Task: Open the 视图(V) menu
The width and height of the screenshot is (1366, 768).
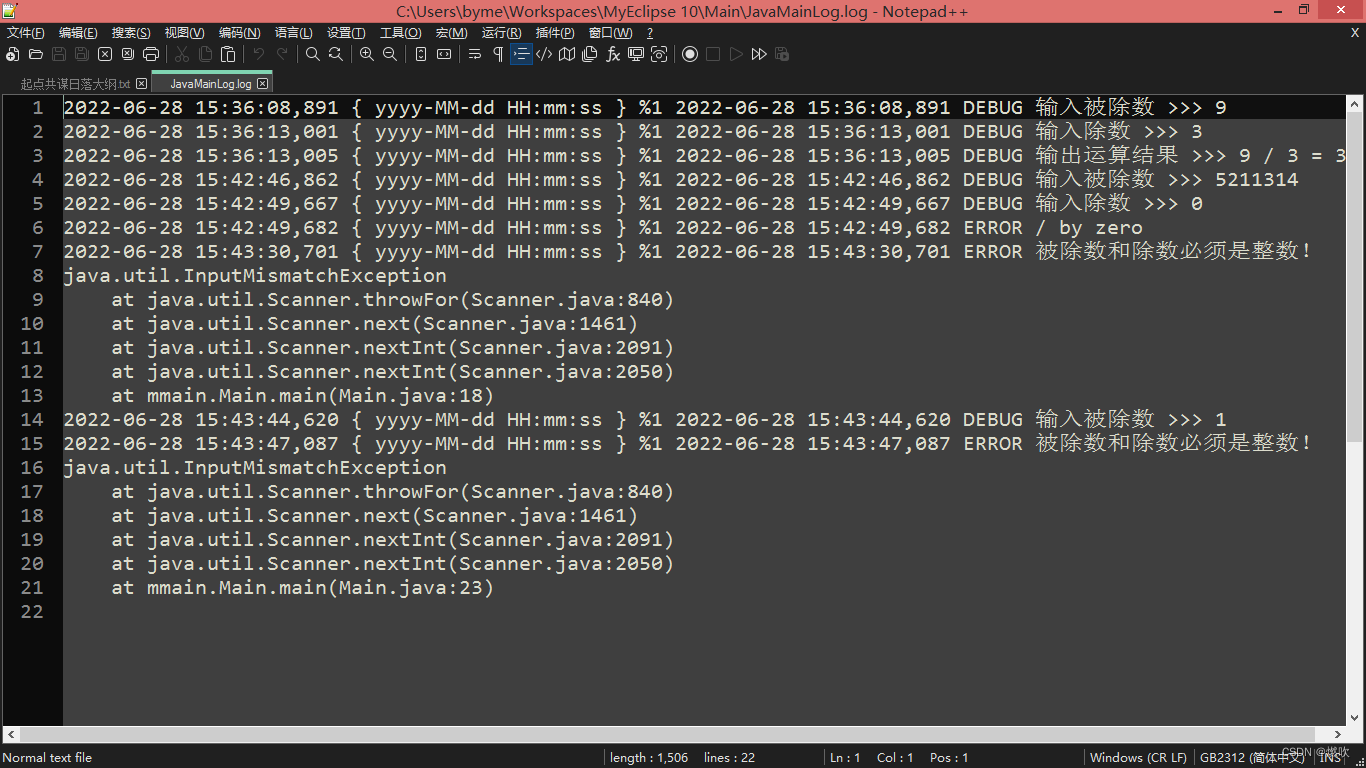Action: coord(185,33)
